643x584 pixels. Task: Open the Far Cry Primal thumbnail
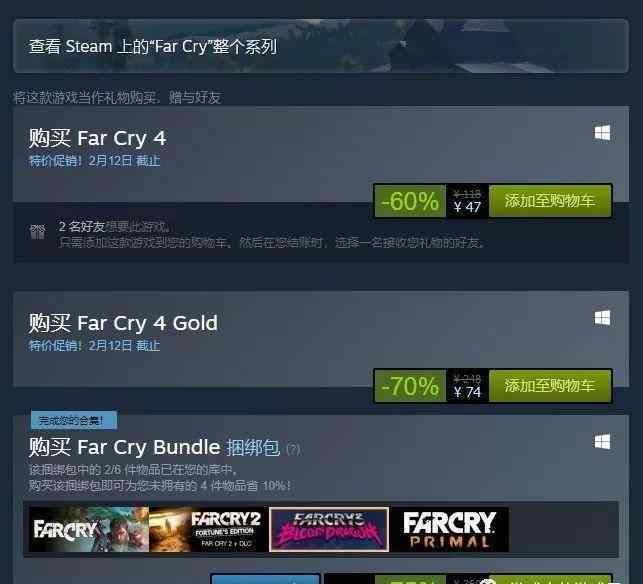point(449,529)
